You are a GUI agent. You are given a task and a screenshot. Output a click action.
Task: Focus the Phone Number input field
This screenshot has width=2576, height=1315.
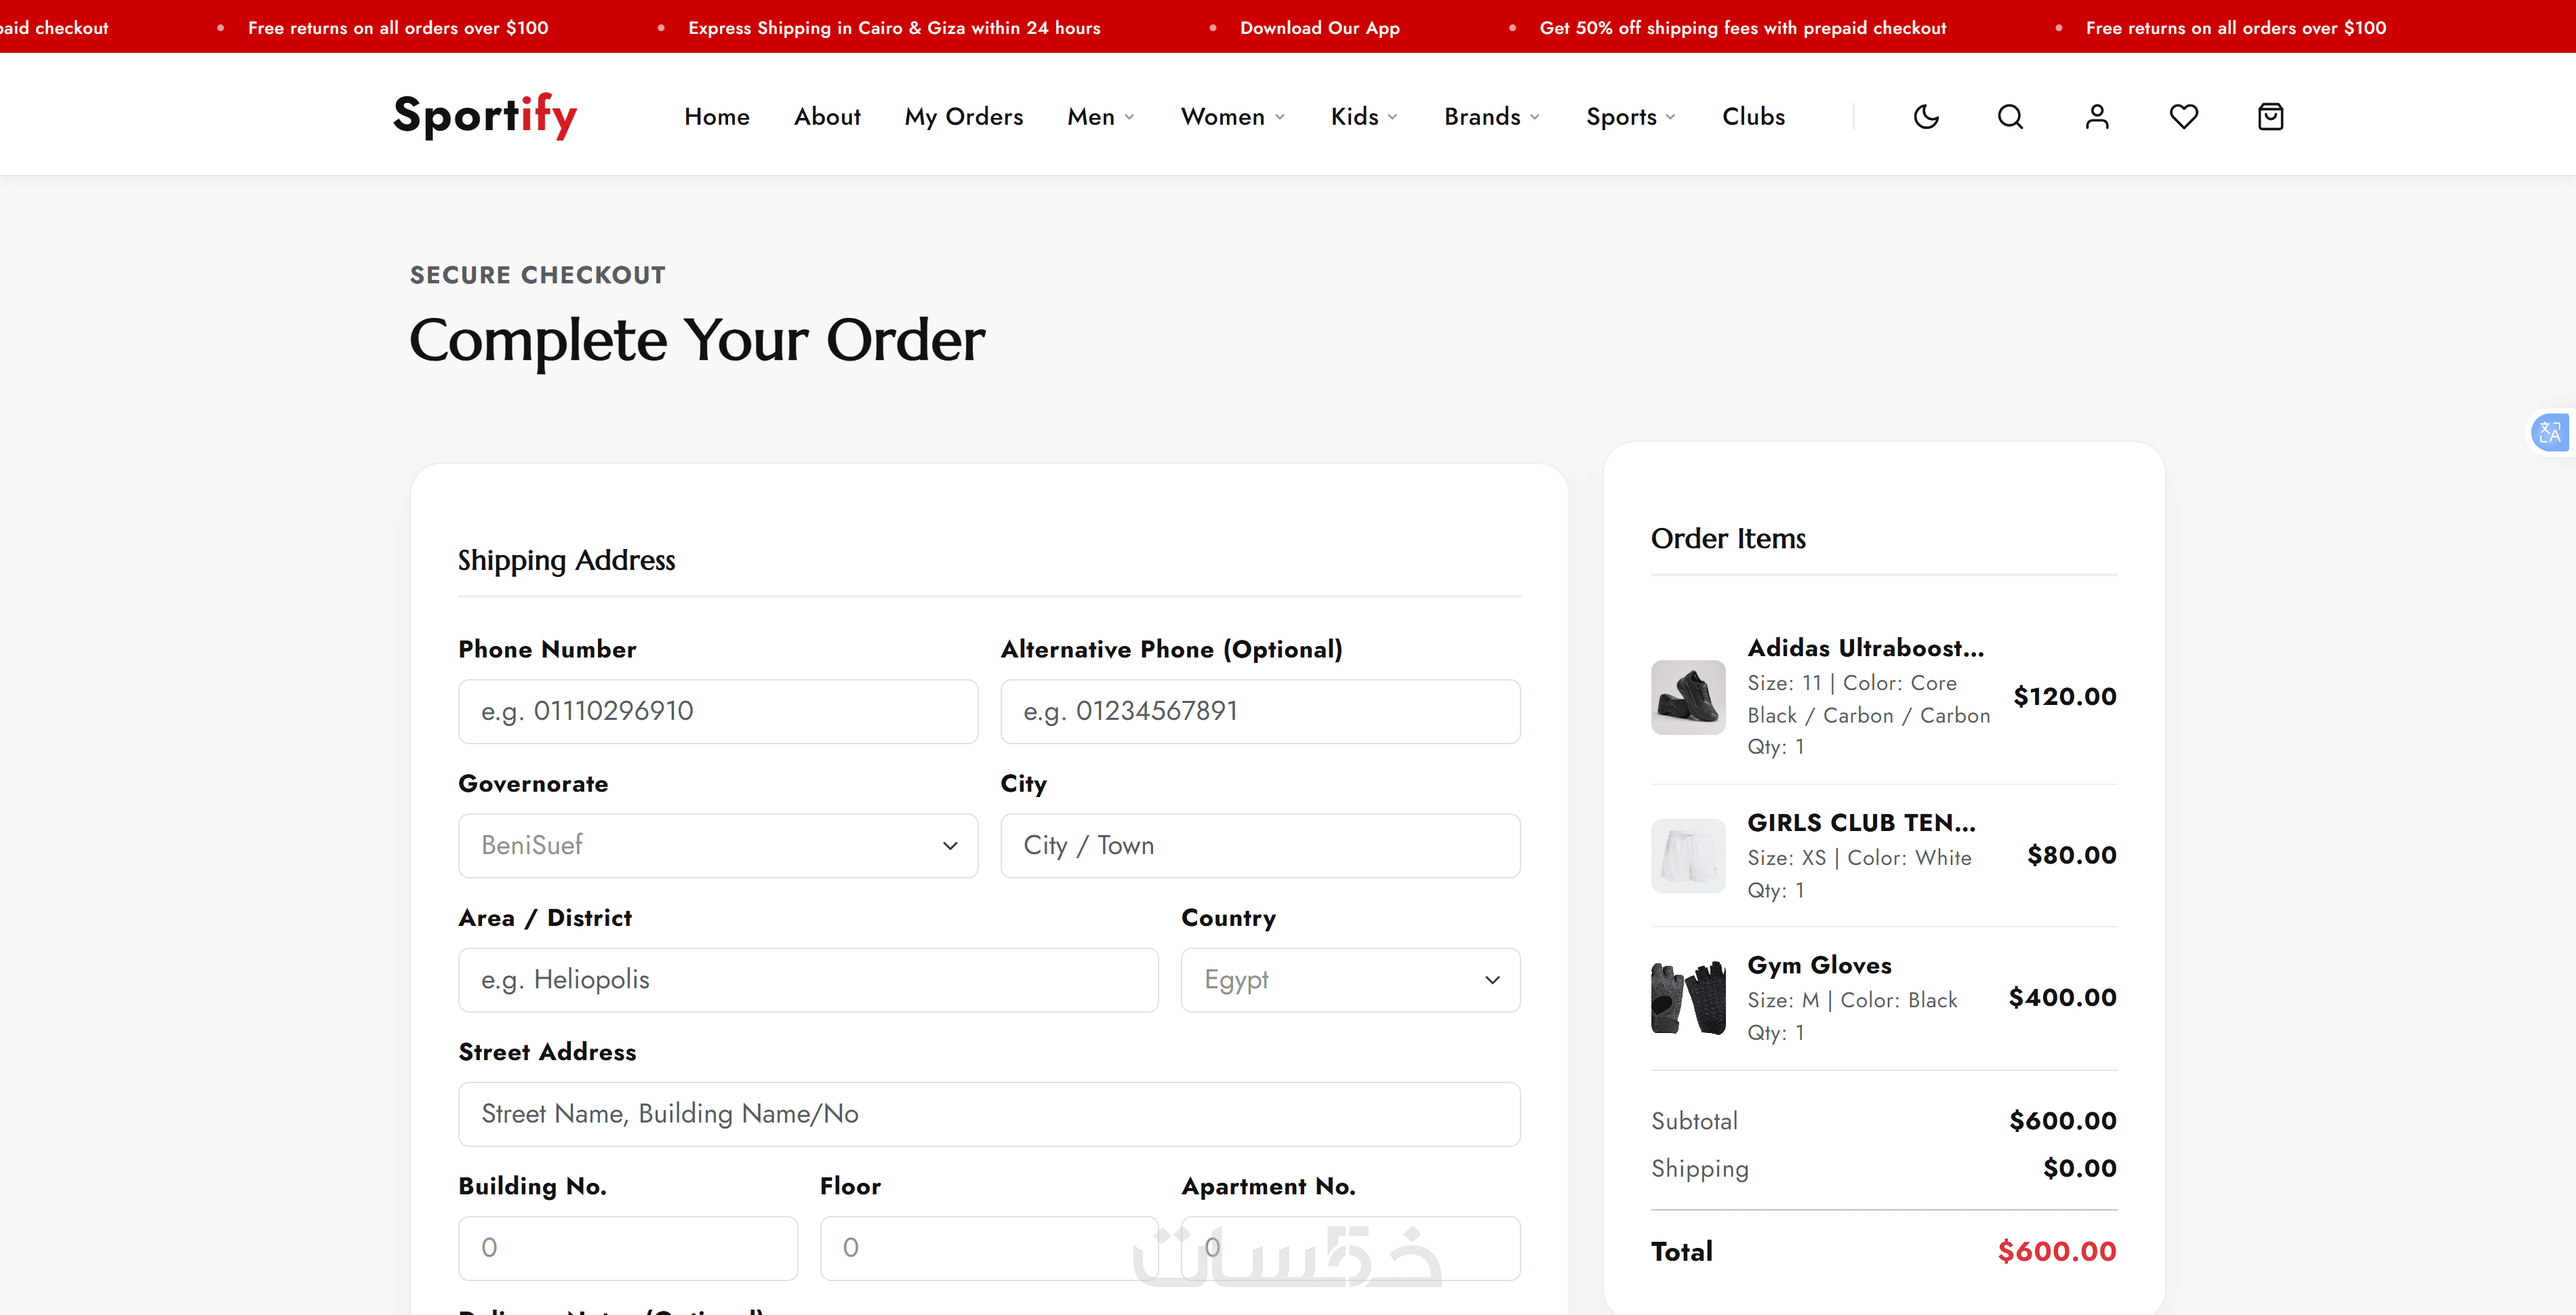[718, 712]
